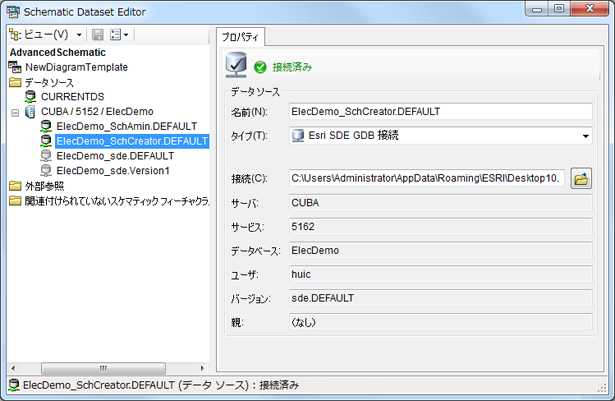Click the tree's horizontal scrollbar thumb
The height and width of the screenshot is (401, 615).
104,368
